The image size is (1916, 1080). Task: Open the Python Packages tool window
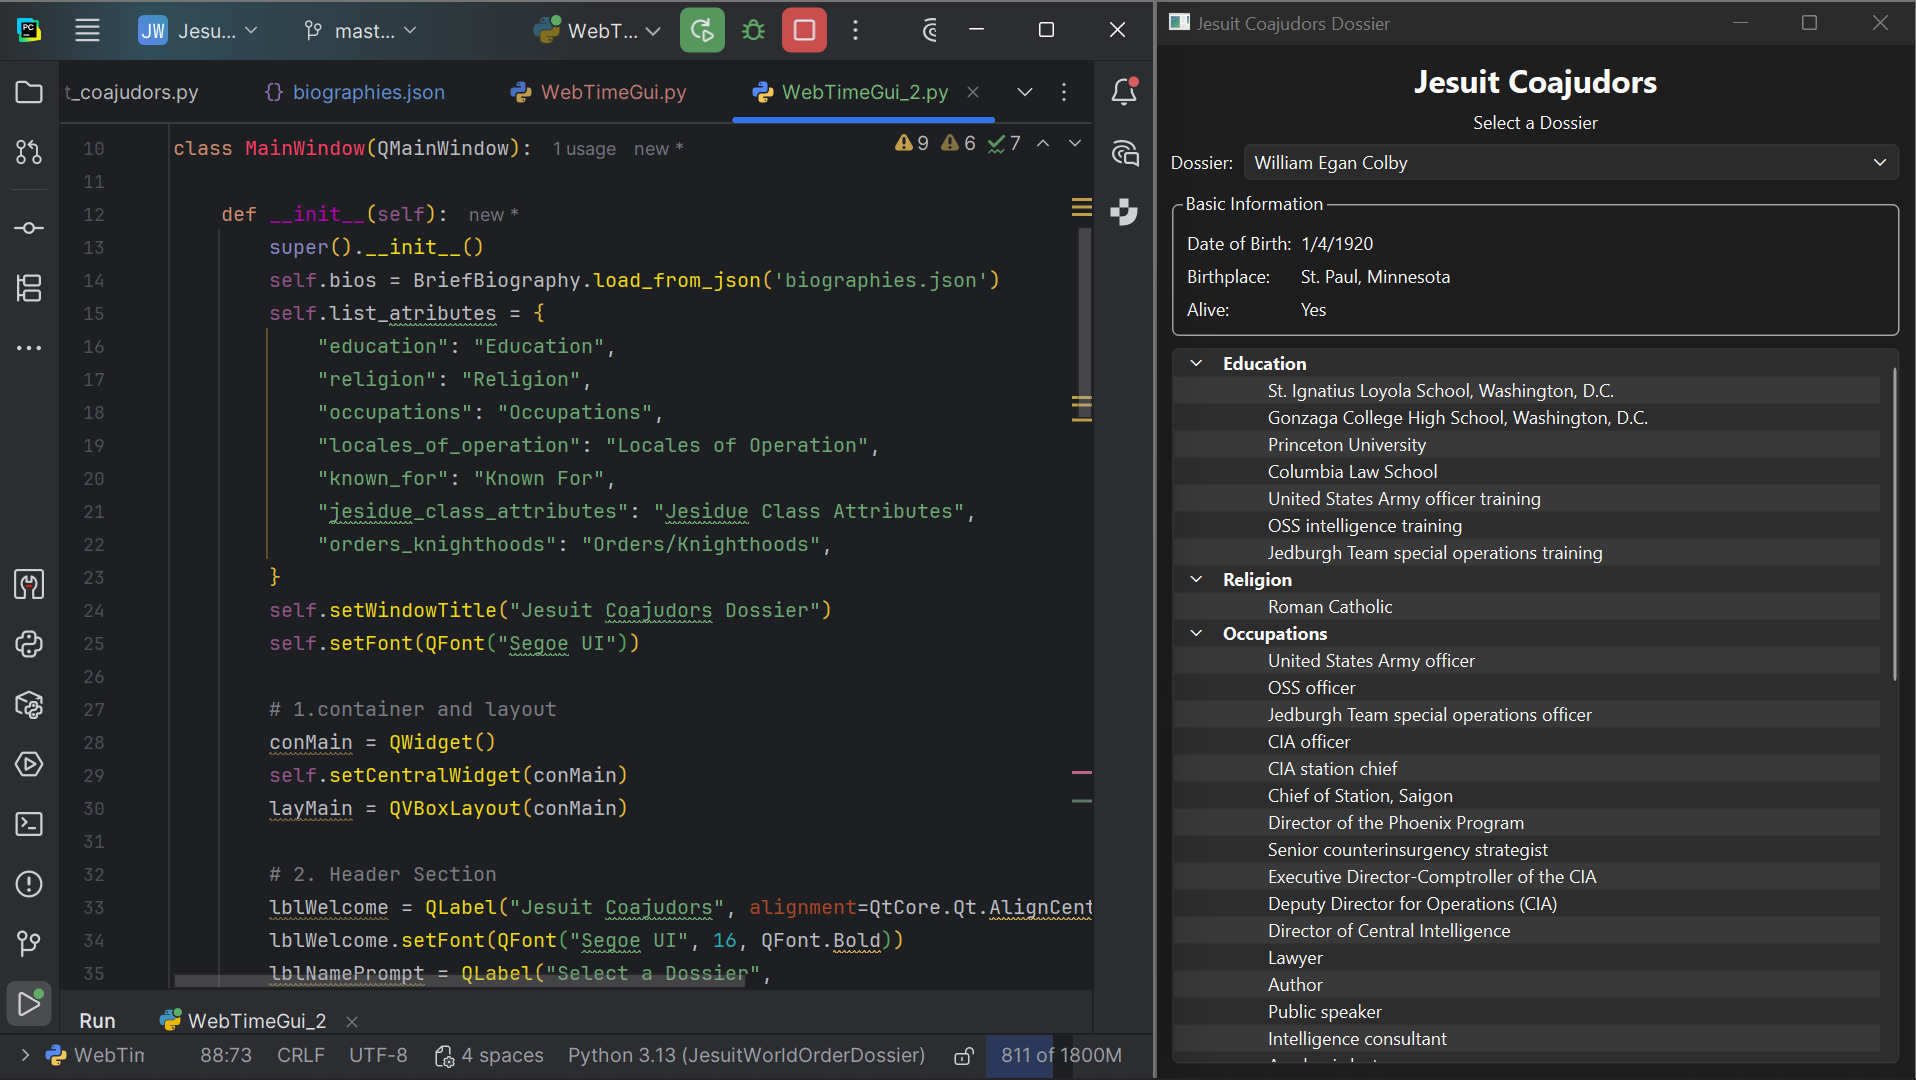pyautogui.click(x=29, y=704)
